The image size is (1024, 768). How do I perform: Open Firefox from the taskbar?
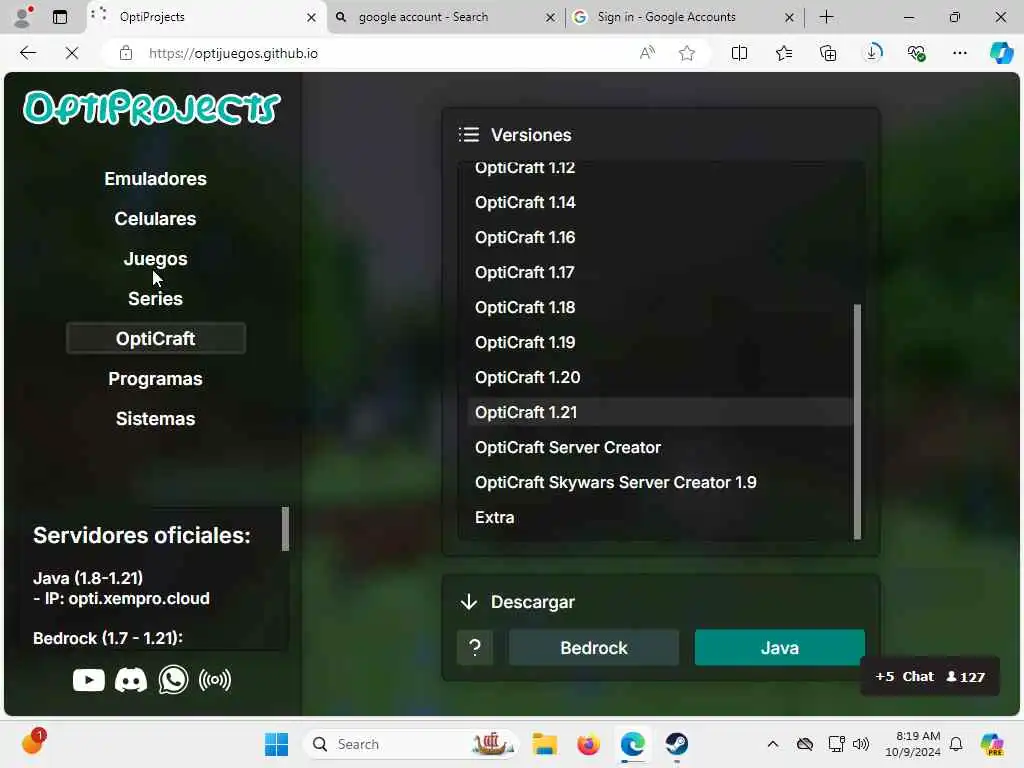[588, 744]
